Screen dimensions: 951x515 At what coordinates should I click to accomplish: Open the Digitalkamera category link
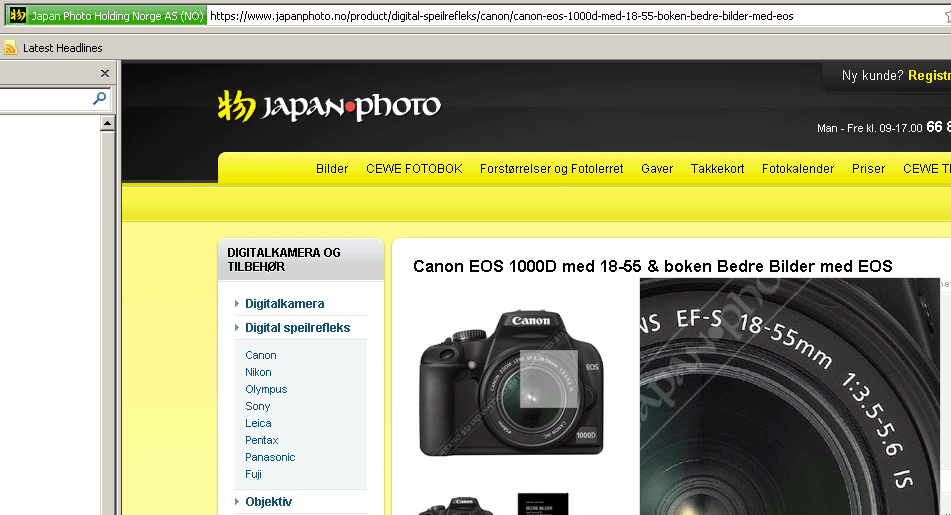tap(284, 304)
